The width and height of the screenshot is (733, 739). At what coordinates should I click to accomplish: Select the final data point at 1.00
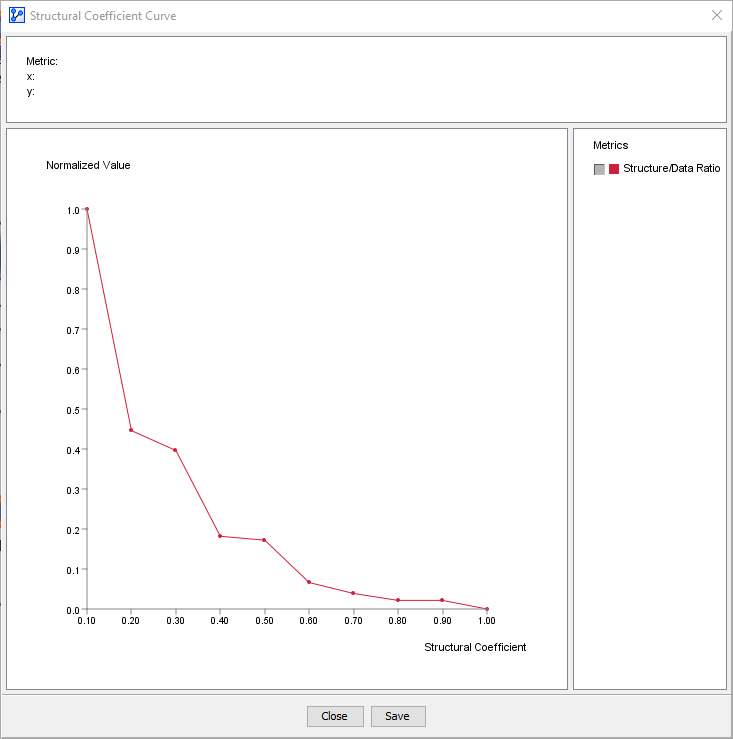(487, 609)
